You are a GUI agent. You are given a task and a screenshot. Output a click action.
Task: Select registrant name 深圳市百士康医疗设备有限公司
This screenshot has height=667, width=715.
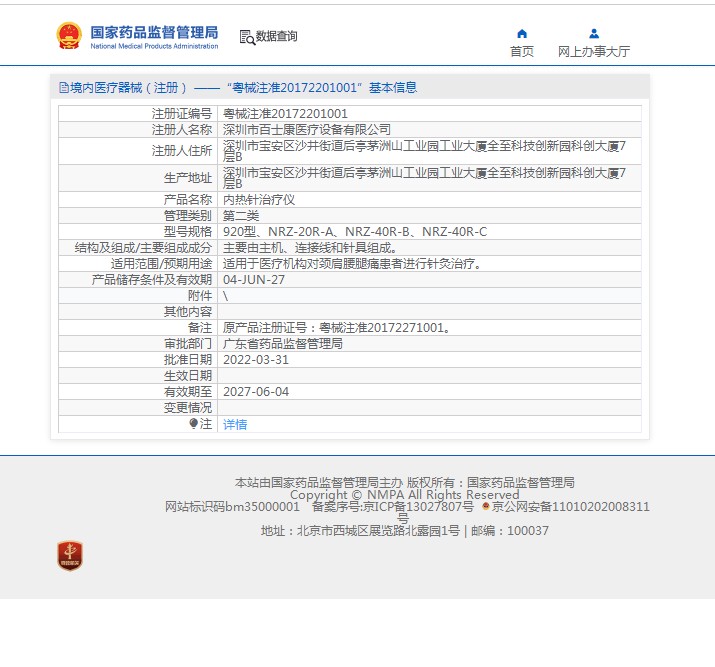pyautogui.click(x=306, y=130)
